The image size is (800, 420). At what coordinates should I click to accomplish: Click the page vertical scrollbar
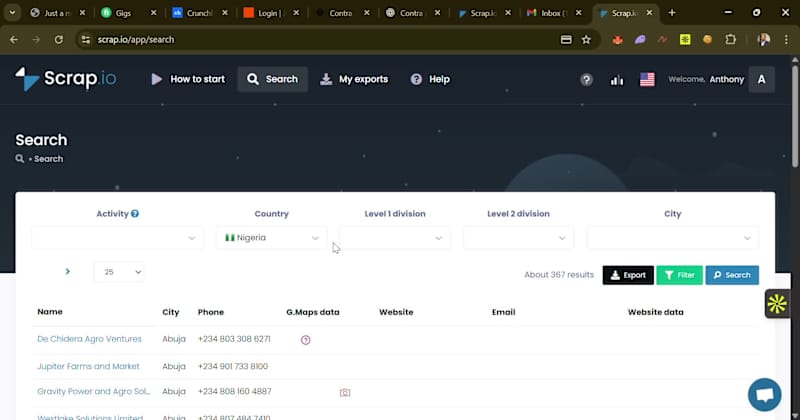pyautogui.click(x=795, y=114)
